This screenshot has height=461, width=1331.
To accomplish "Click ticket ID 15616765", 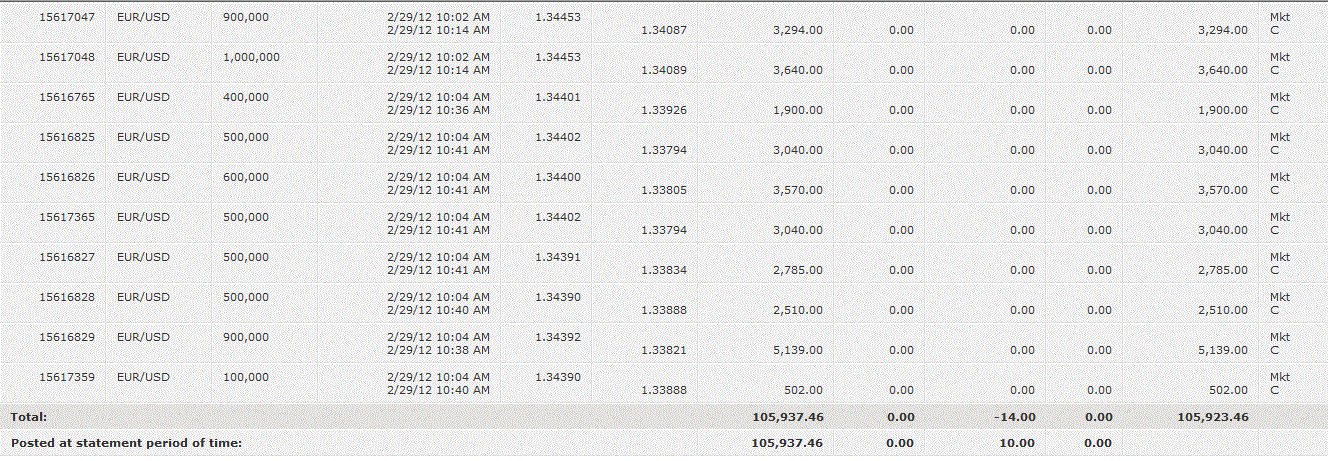I will pos(66,98).
